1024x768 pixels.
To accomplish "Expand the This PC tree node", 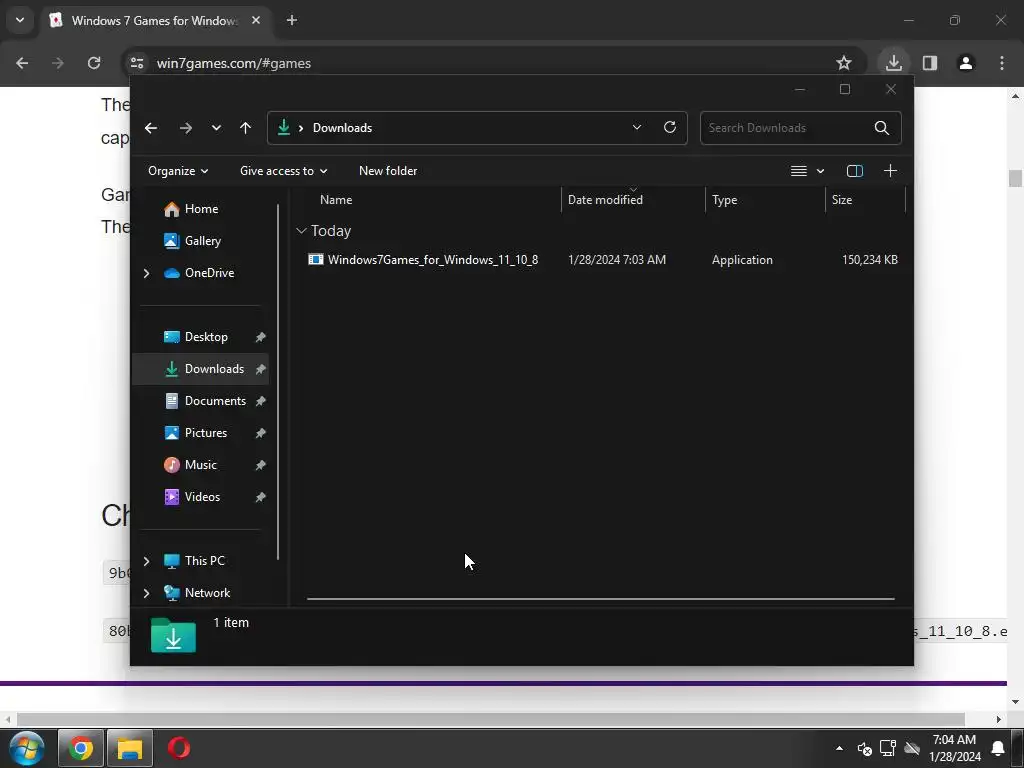I will pyautogui.click(x=146, y=561).
